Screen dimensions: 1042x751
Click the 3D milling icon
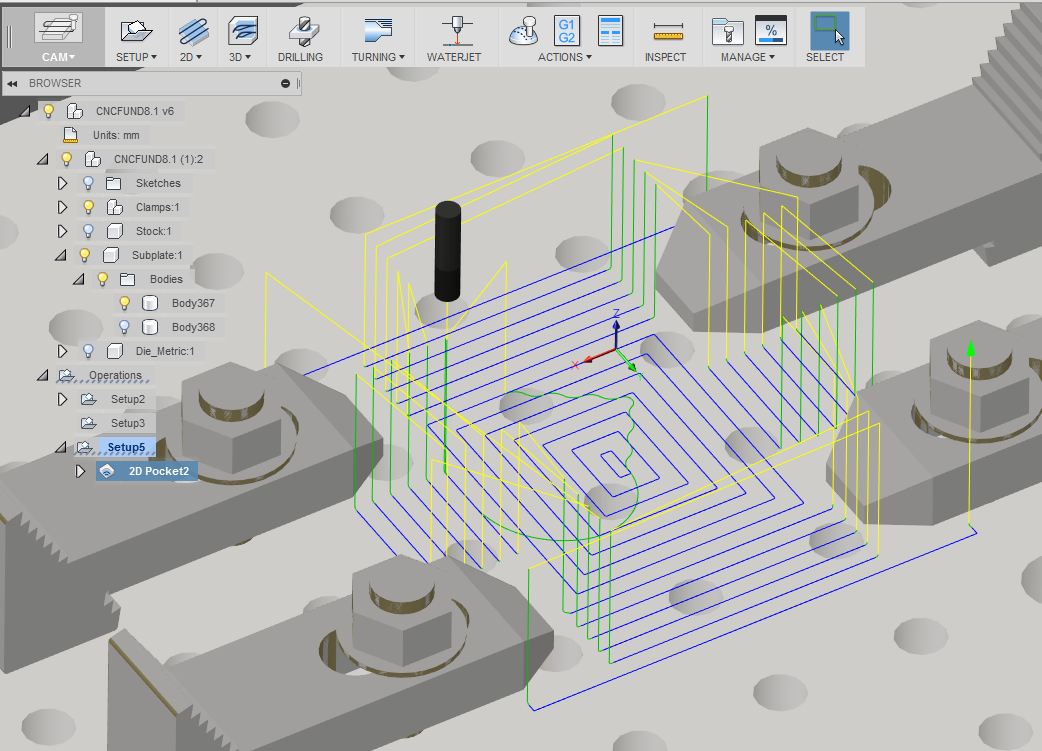(243, 31)
